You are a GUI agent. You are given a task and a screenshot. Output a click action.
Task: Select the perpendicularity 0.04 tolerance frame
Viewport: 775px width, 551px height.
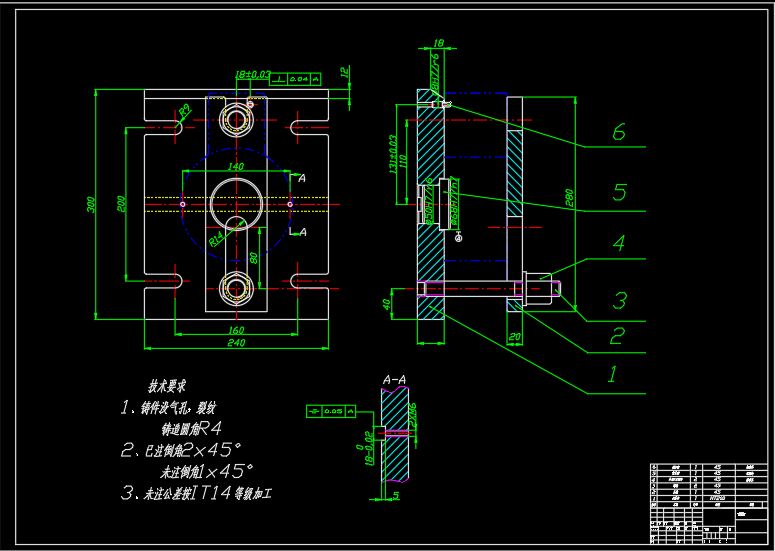[x=296, y=79]
